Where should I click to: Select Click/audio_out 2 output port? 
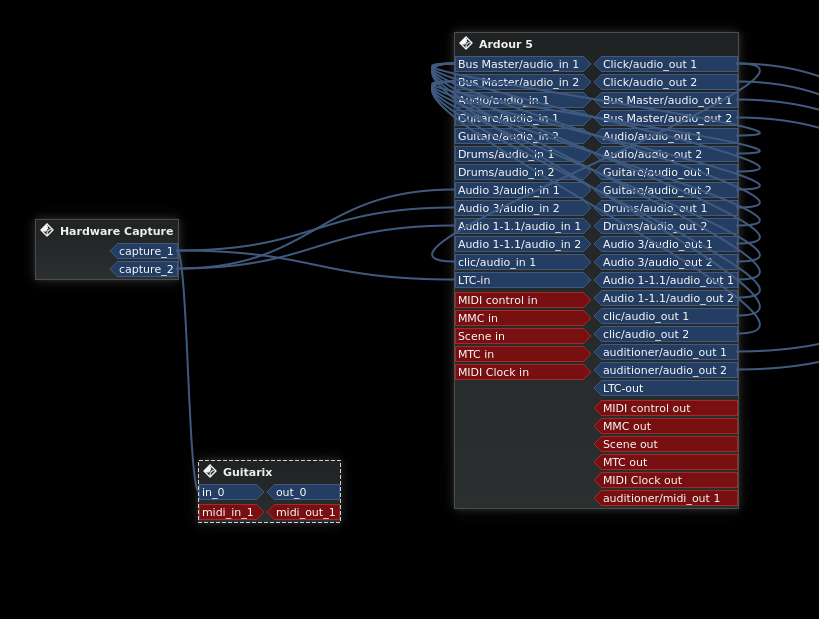(x=666, y=82)
